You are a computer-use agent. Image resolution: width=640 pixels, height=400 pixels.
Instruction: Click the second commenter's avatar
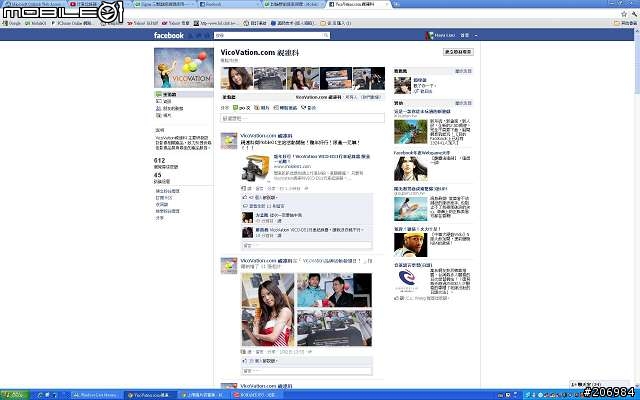(x=247, y=232)
